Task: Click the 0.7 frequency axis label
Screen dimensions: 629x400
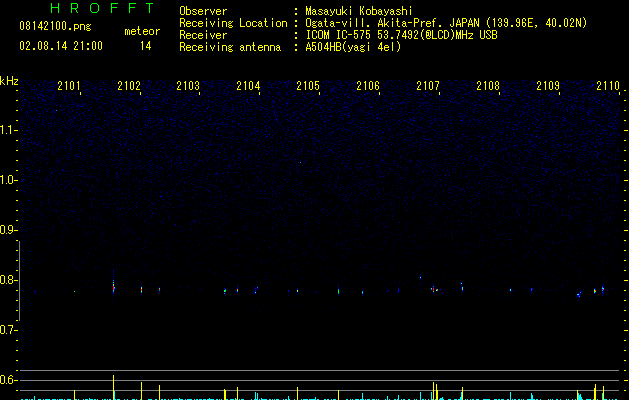Action: (8, 330)
